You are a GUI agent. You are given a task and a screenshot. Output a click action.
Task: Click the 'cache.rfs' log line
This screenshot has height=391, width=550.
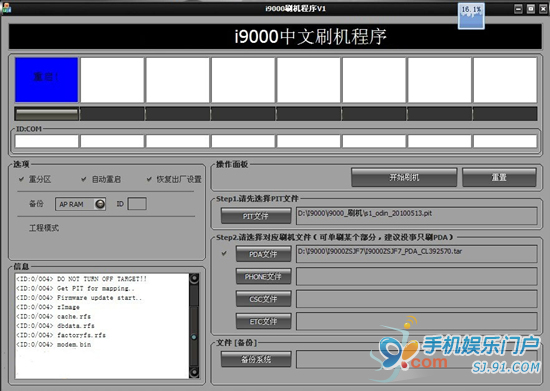54,316
